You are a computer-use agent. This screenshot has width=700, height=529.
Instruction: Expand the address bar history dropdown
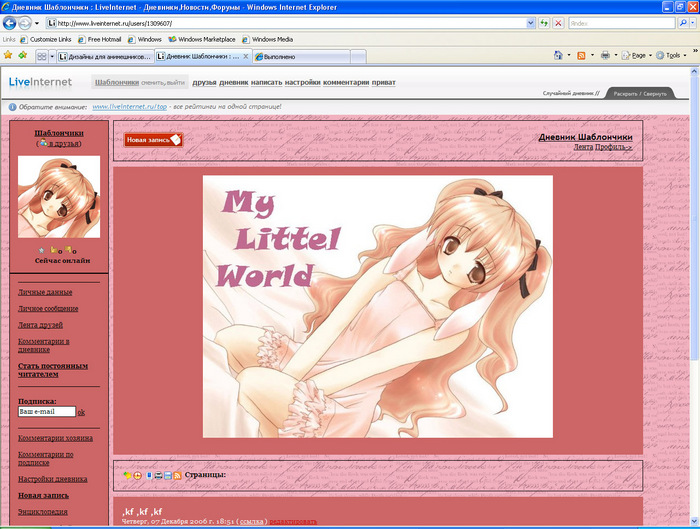pos(530,23)
